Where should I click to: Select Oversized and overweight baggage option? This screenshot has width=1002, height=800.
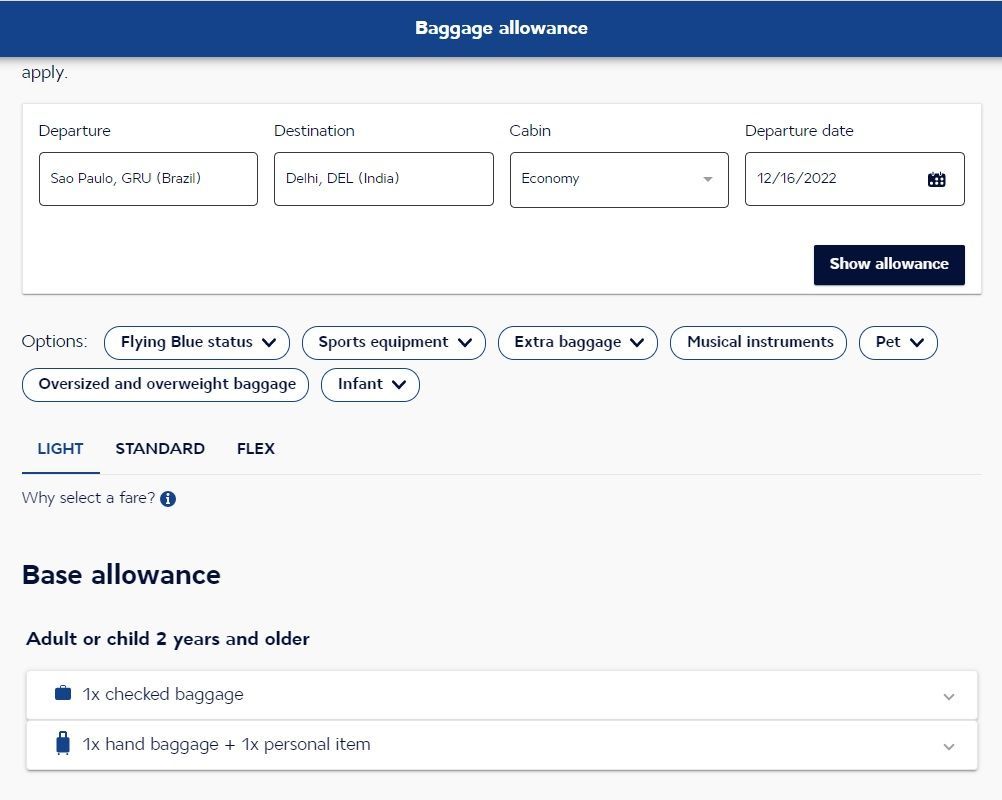click(166, 385)
